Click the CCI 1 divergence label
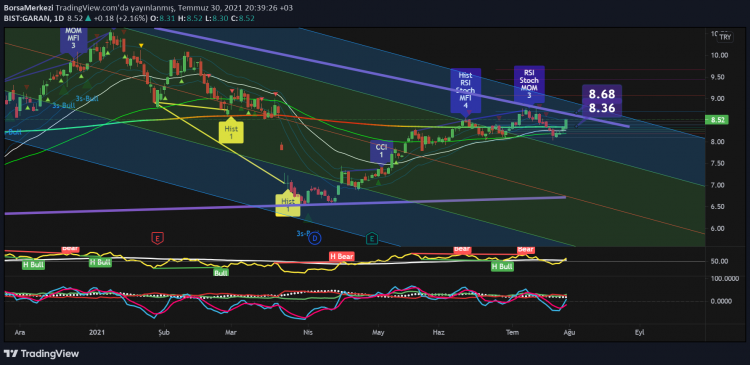 381,151
